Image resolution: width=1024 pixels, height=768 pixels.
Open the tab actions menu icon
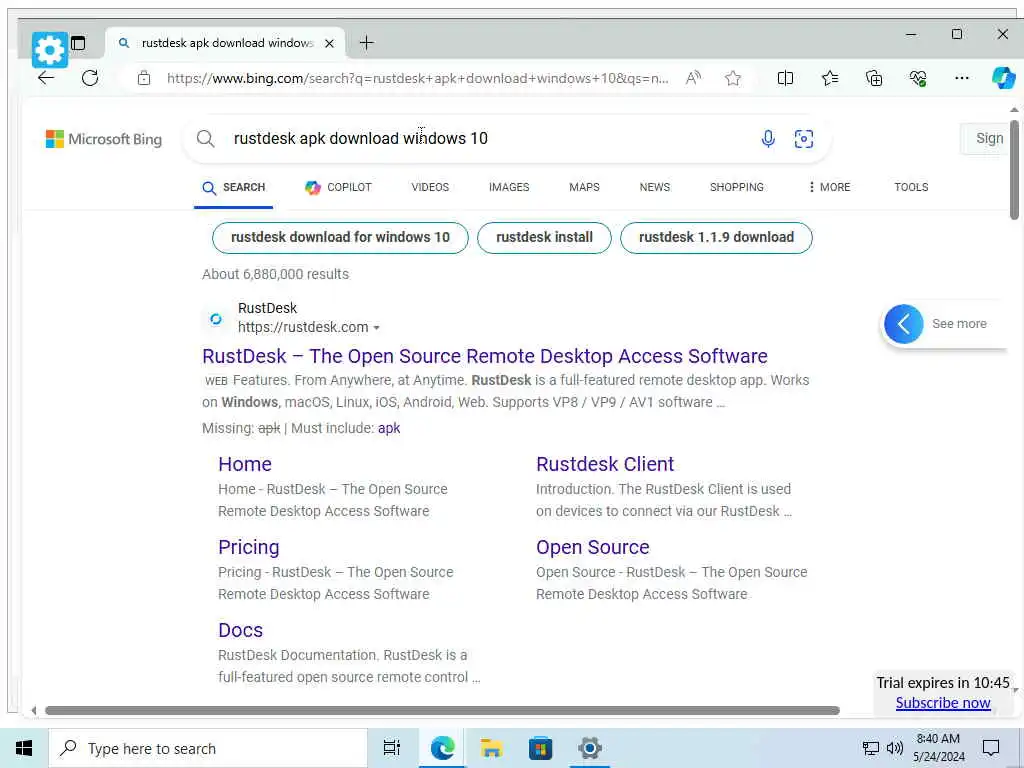coord(78,43)
